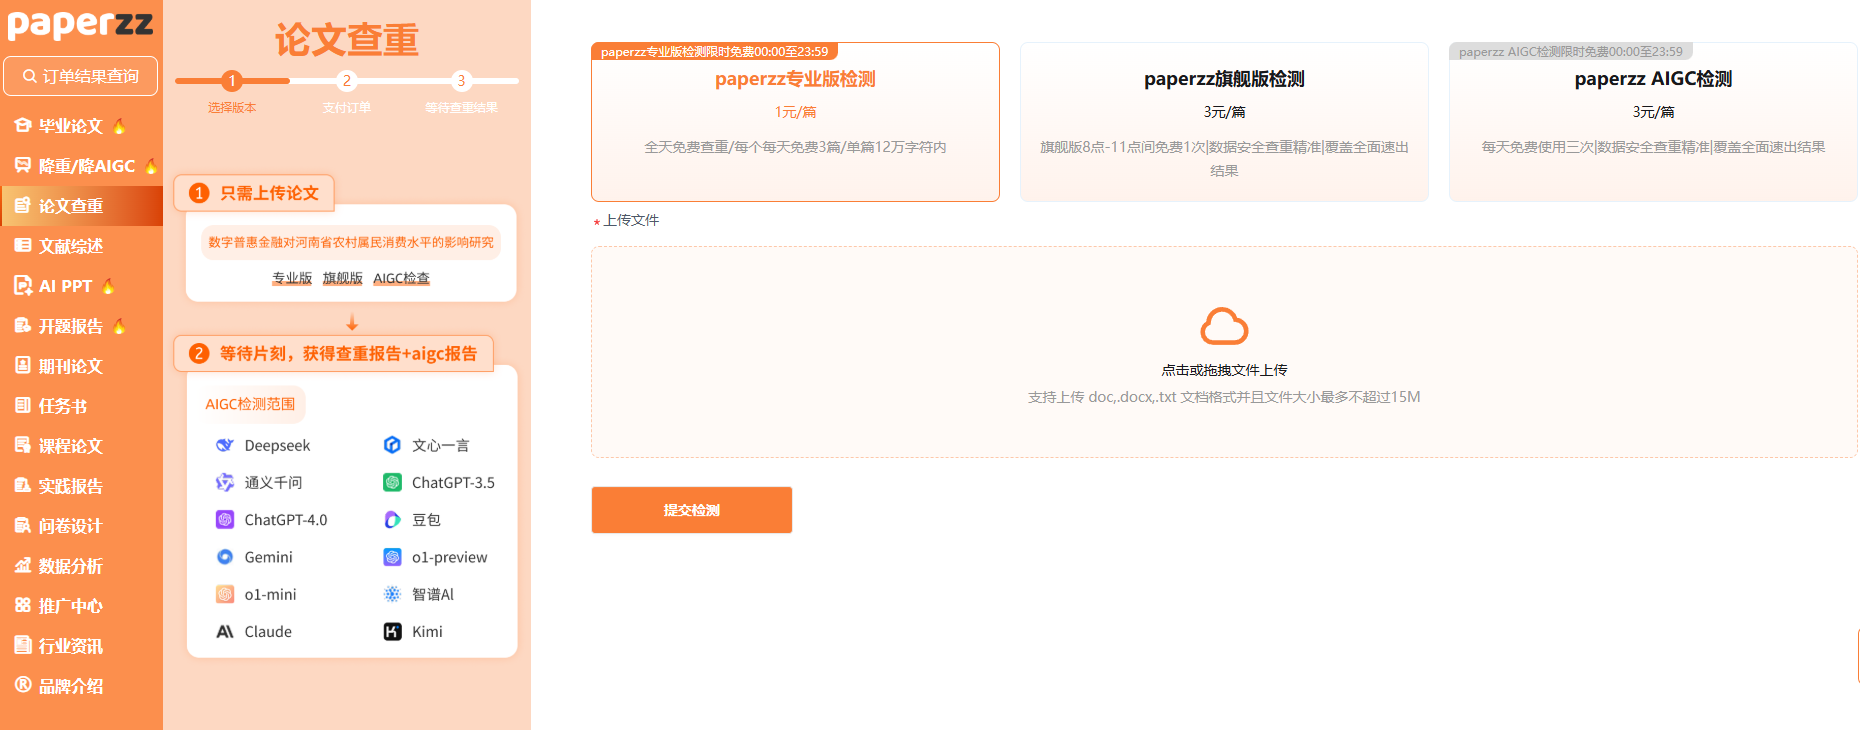Click the paperzz logo
1860x730 pixels.
coord(80,24)
